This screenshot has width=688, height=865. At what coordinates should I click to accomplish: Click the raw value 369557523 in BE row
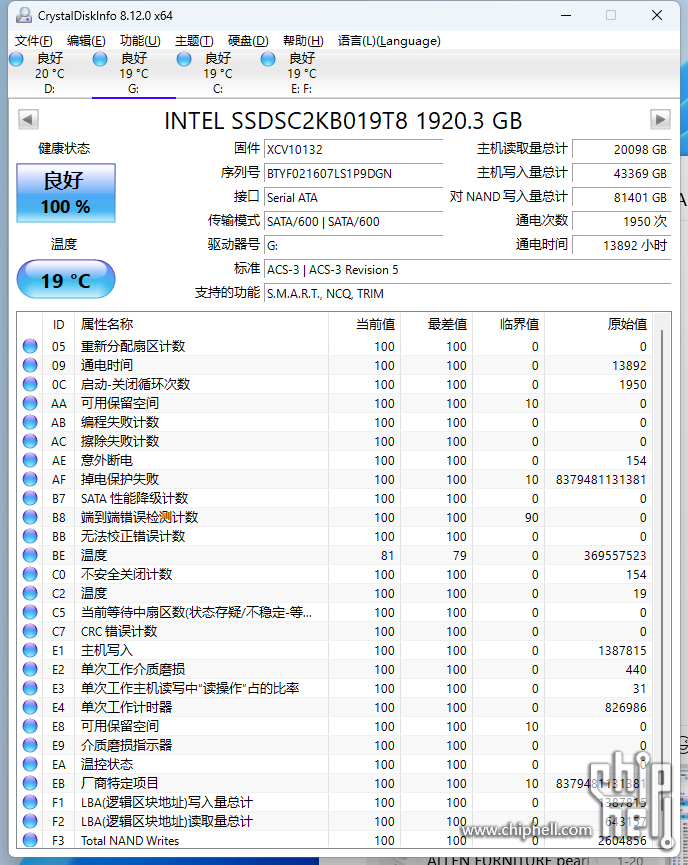615,556
